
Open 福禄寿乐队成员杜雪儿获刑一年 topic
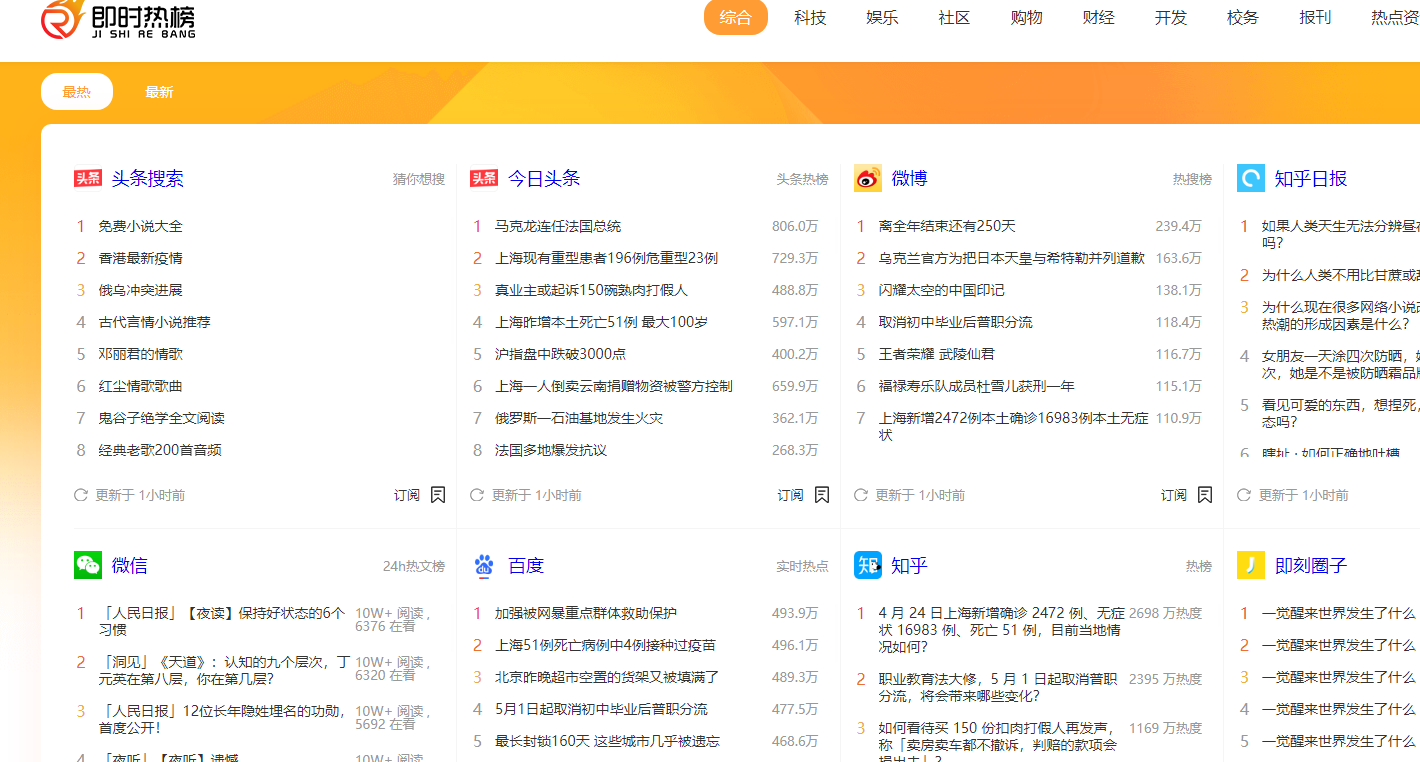[x=977, y=386]
